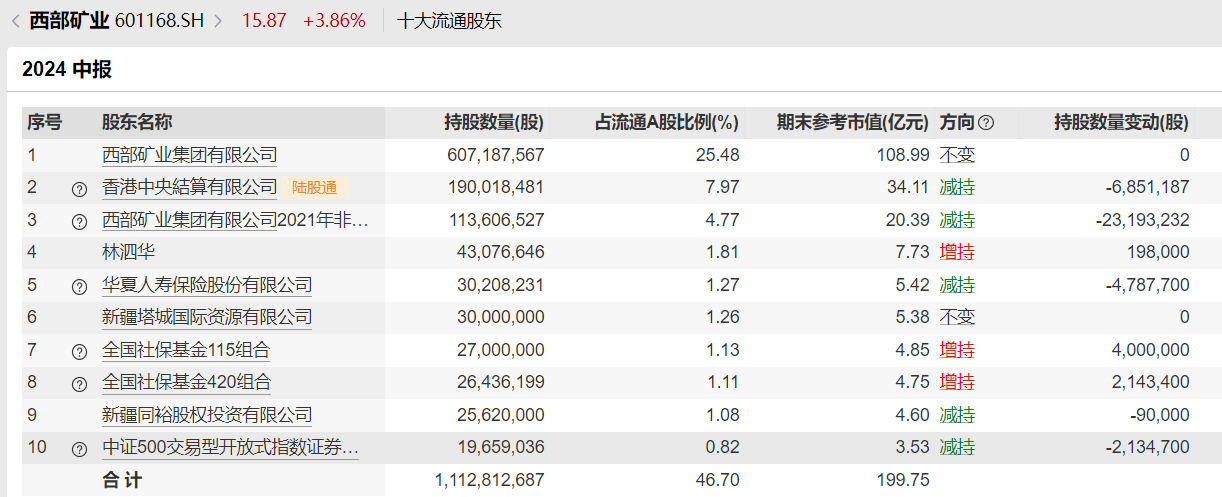Image resolution: width=1222 pixels, height=497 pixels.
Task: Click the 占流通A股比例(%) column header
Action: click(x=667, y=123)
